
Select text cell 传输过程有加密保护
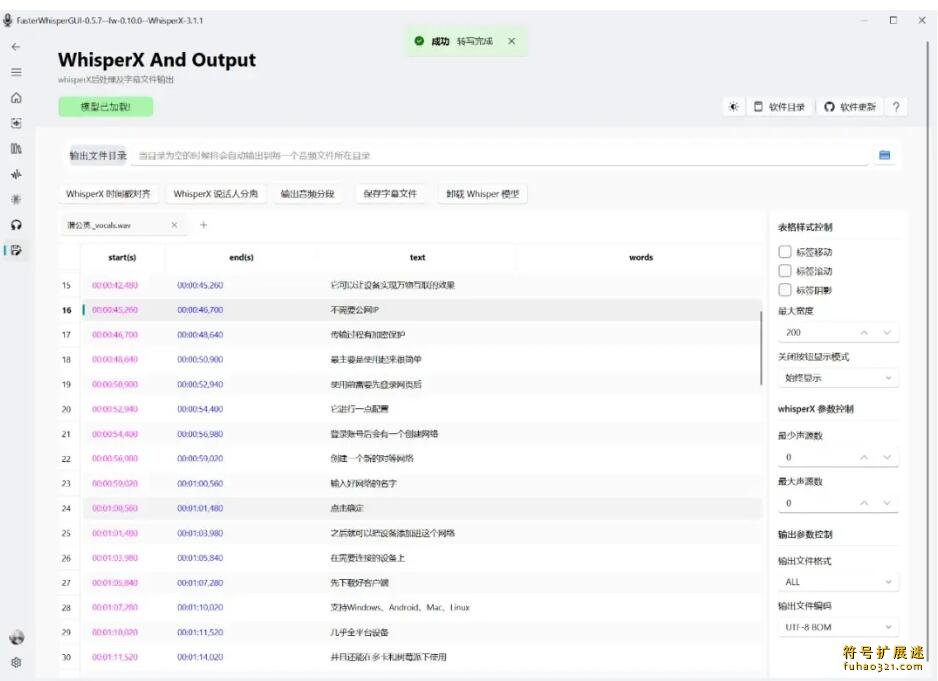pyautogui.click(x=367, y=335)
